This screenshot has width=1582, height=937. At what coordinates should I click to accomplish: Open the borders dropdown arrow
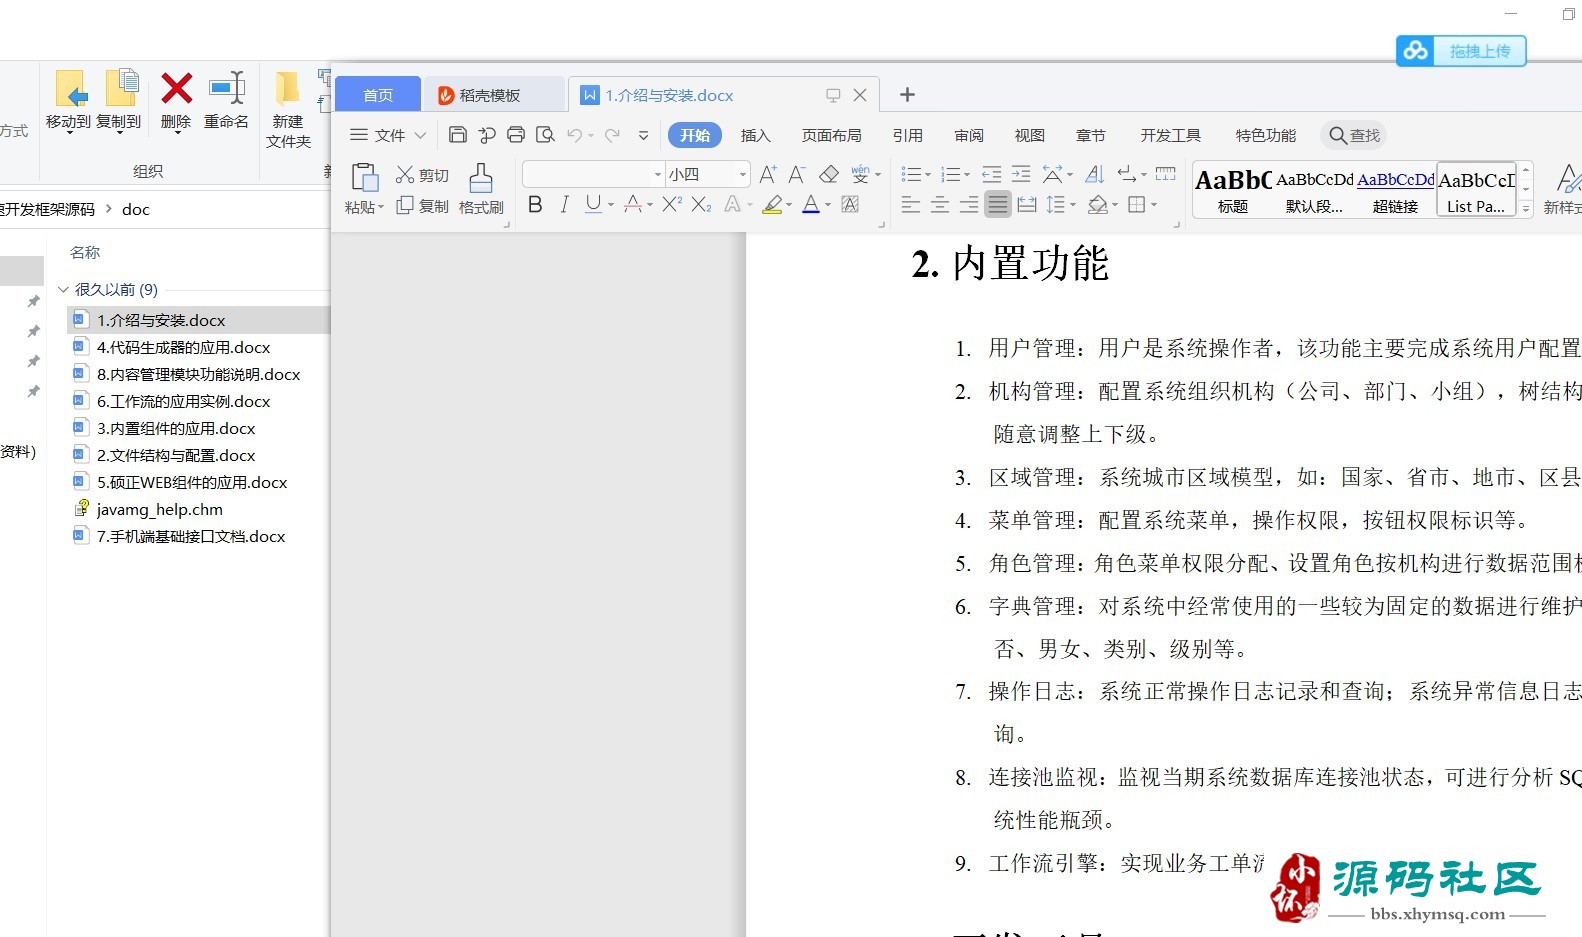(1153, 205)
